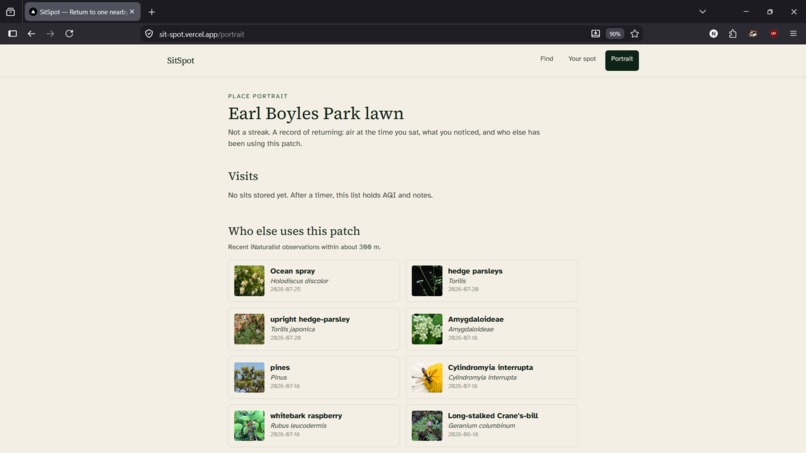Open the upright hedge-parsley thumbnail
The height and width of the screenshot is (453, 806).
249,329
